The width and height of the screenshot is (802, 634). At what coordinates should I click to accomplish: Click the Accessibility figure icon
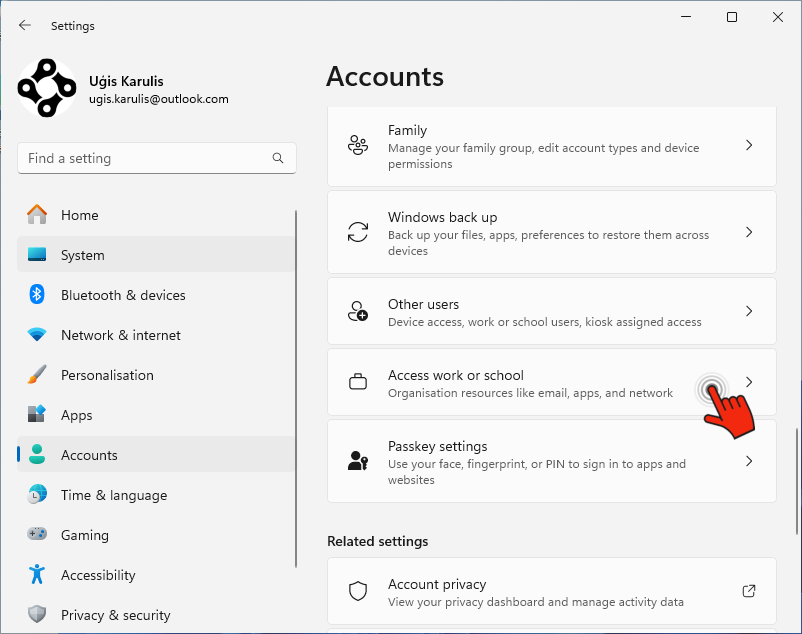pos(37,575)
